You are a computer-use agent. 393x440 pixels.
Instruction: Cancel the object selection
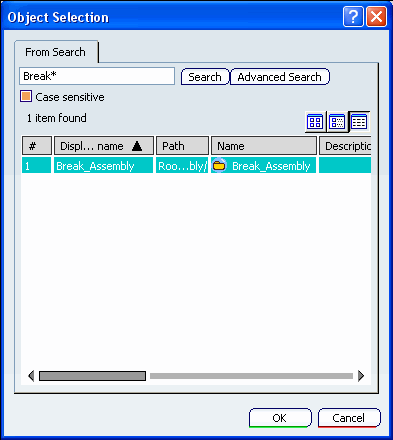click(x=349, y=418)
